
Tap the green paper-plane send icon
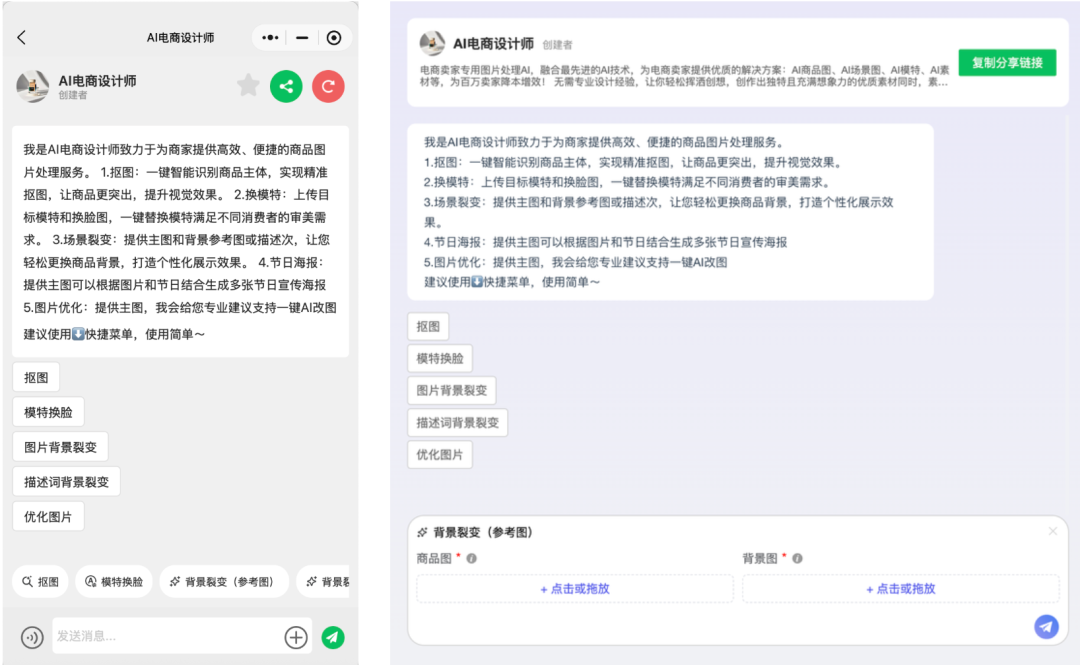click(333, 637)
